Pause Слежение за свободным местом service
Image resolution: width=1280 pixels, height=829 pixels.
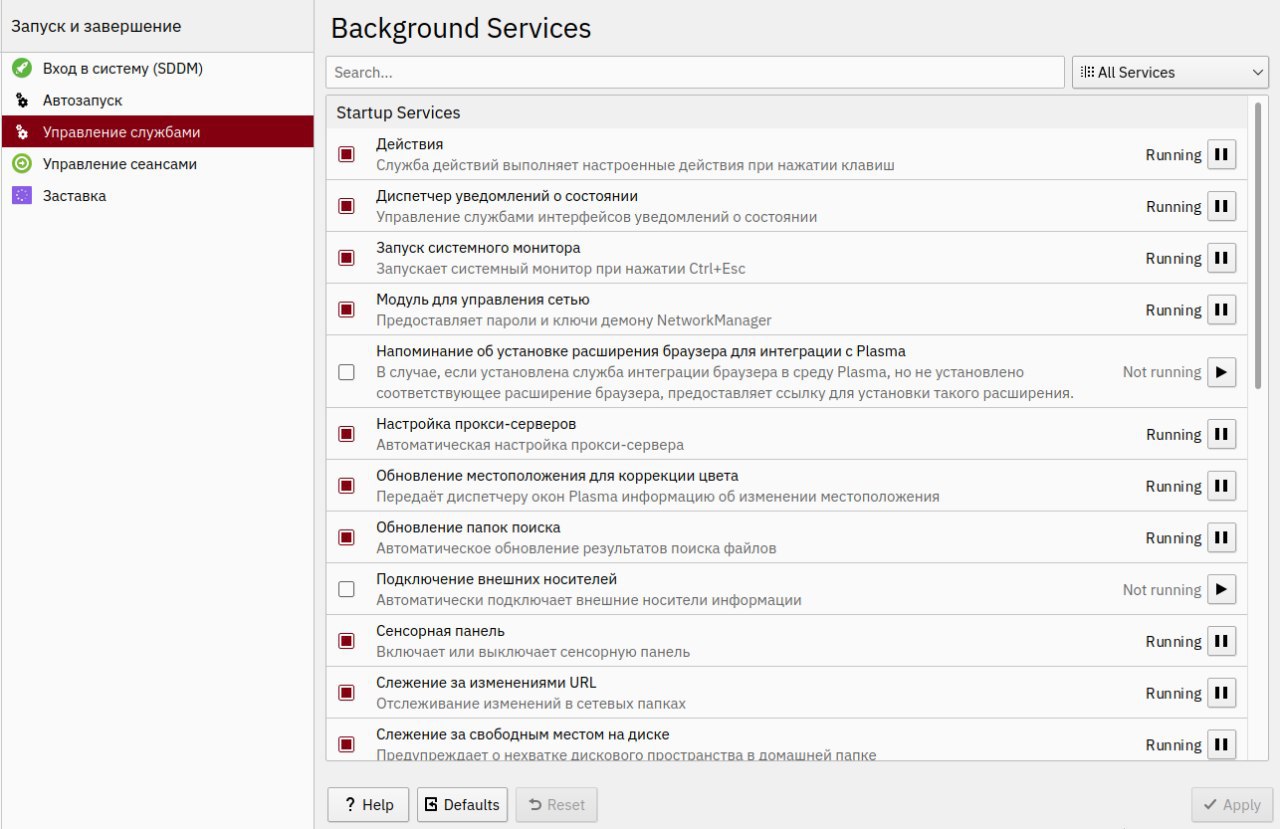(x=1221, y=745)
